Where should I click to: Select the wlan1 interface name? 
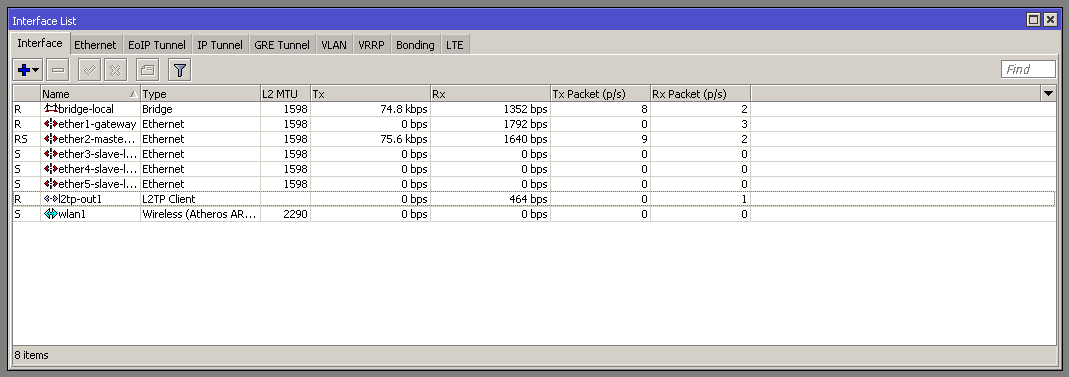(72, 214)
